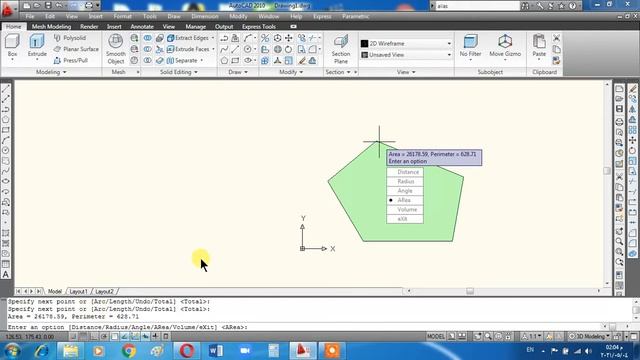Click the vertical scrollbar thumb beside drawing

pyautogui.click(x=607, y=171)
